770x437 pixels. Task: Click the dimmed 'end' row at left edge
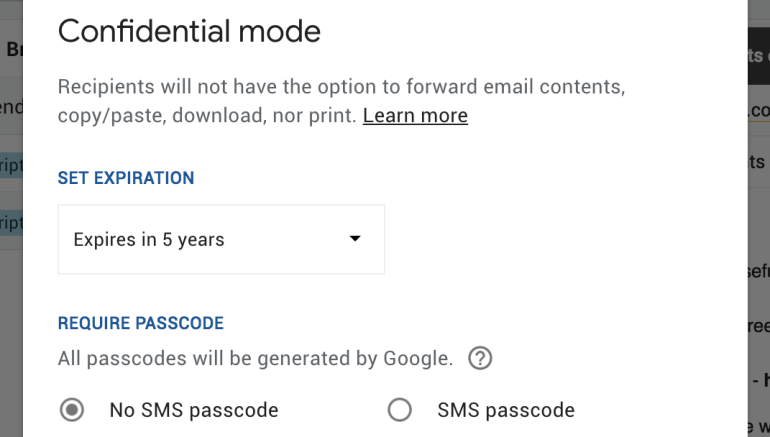pyautogui.click(x=10, y=106)
